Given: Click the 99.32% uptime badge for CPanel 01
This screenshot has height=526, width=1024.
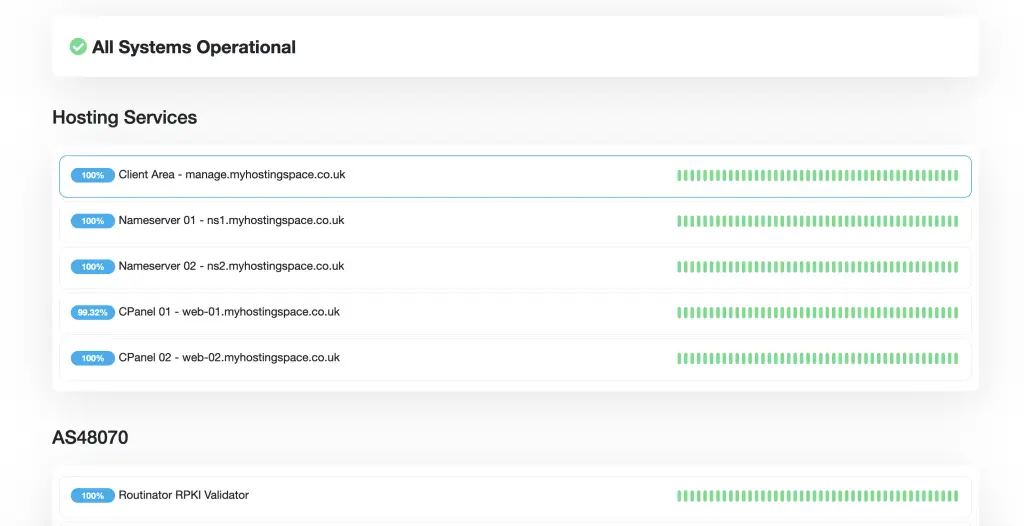Looking at the screenshot, I should pyautogui.click(x=93, y=312).
